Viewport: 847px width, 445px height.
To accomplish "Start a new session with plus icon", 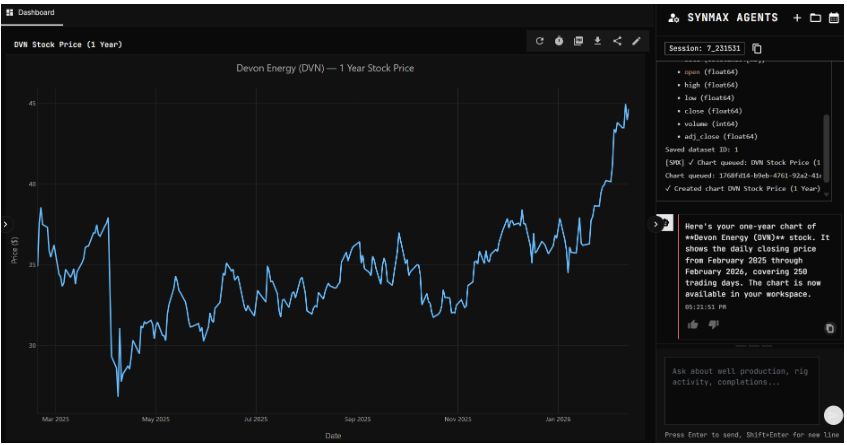I will 797,18.
